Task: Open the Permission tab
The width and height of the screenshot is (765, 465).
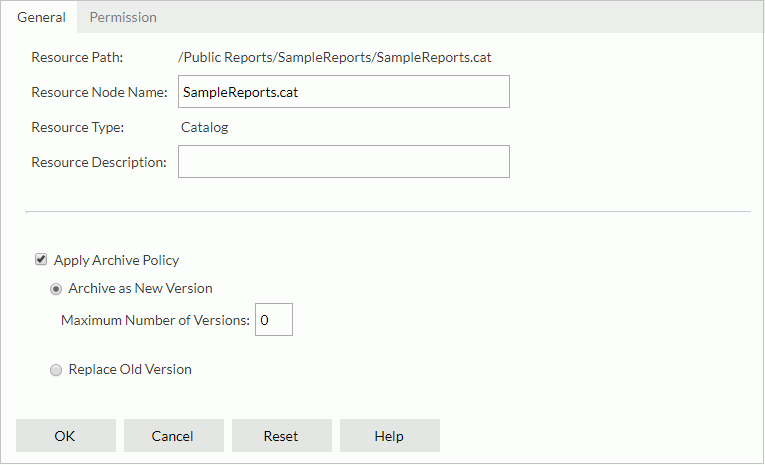Action: pyautogui.click(x=123, y=17)
